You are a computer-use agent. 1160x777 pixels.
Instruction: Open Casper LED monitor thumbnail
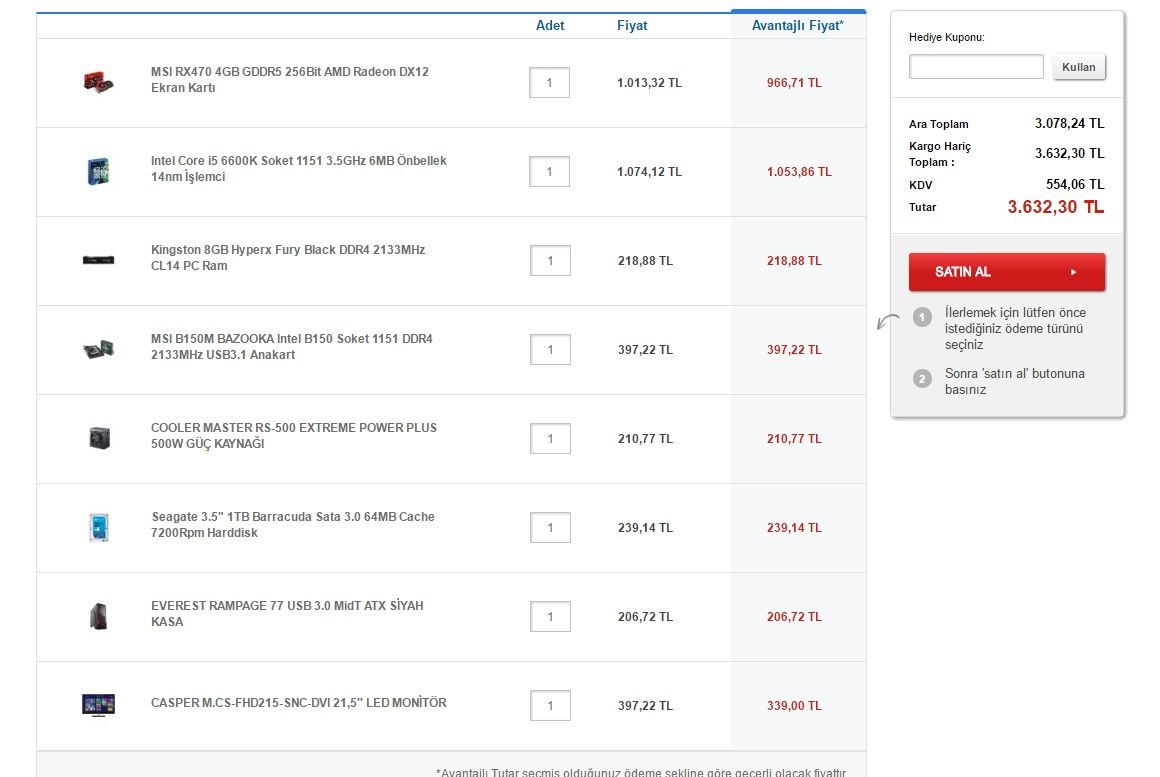tap(98, 704)
